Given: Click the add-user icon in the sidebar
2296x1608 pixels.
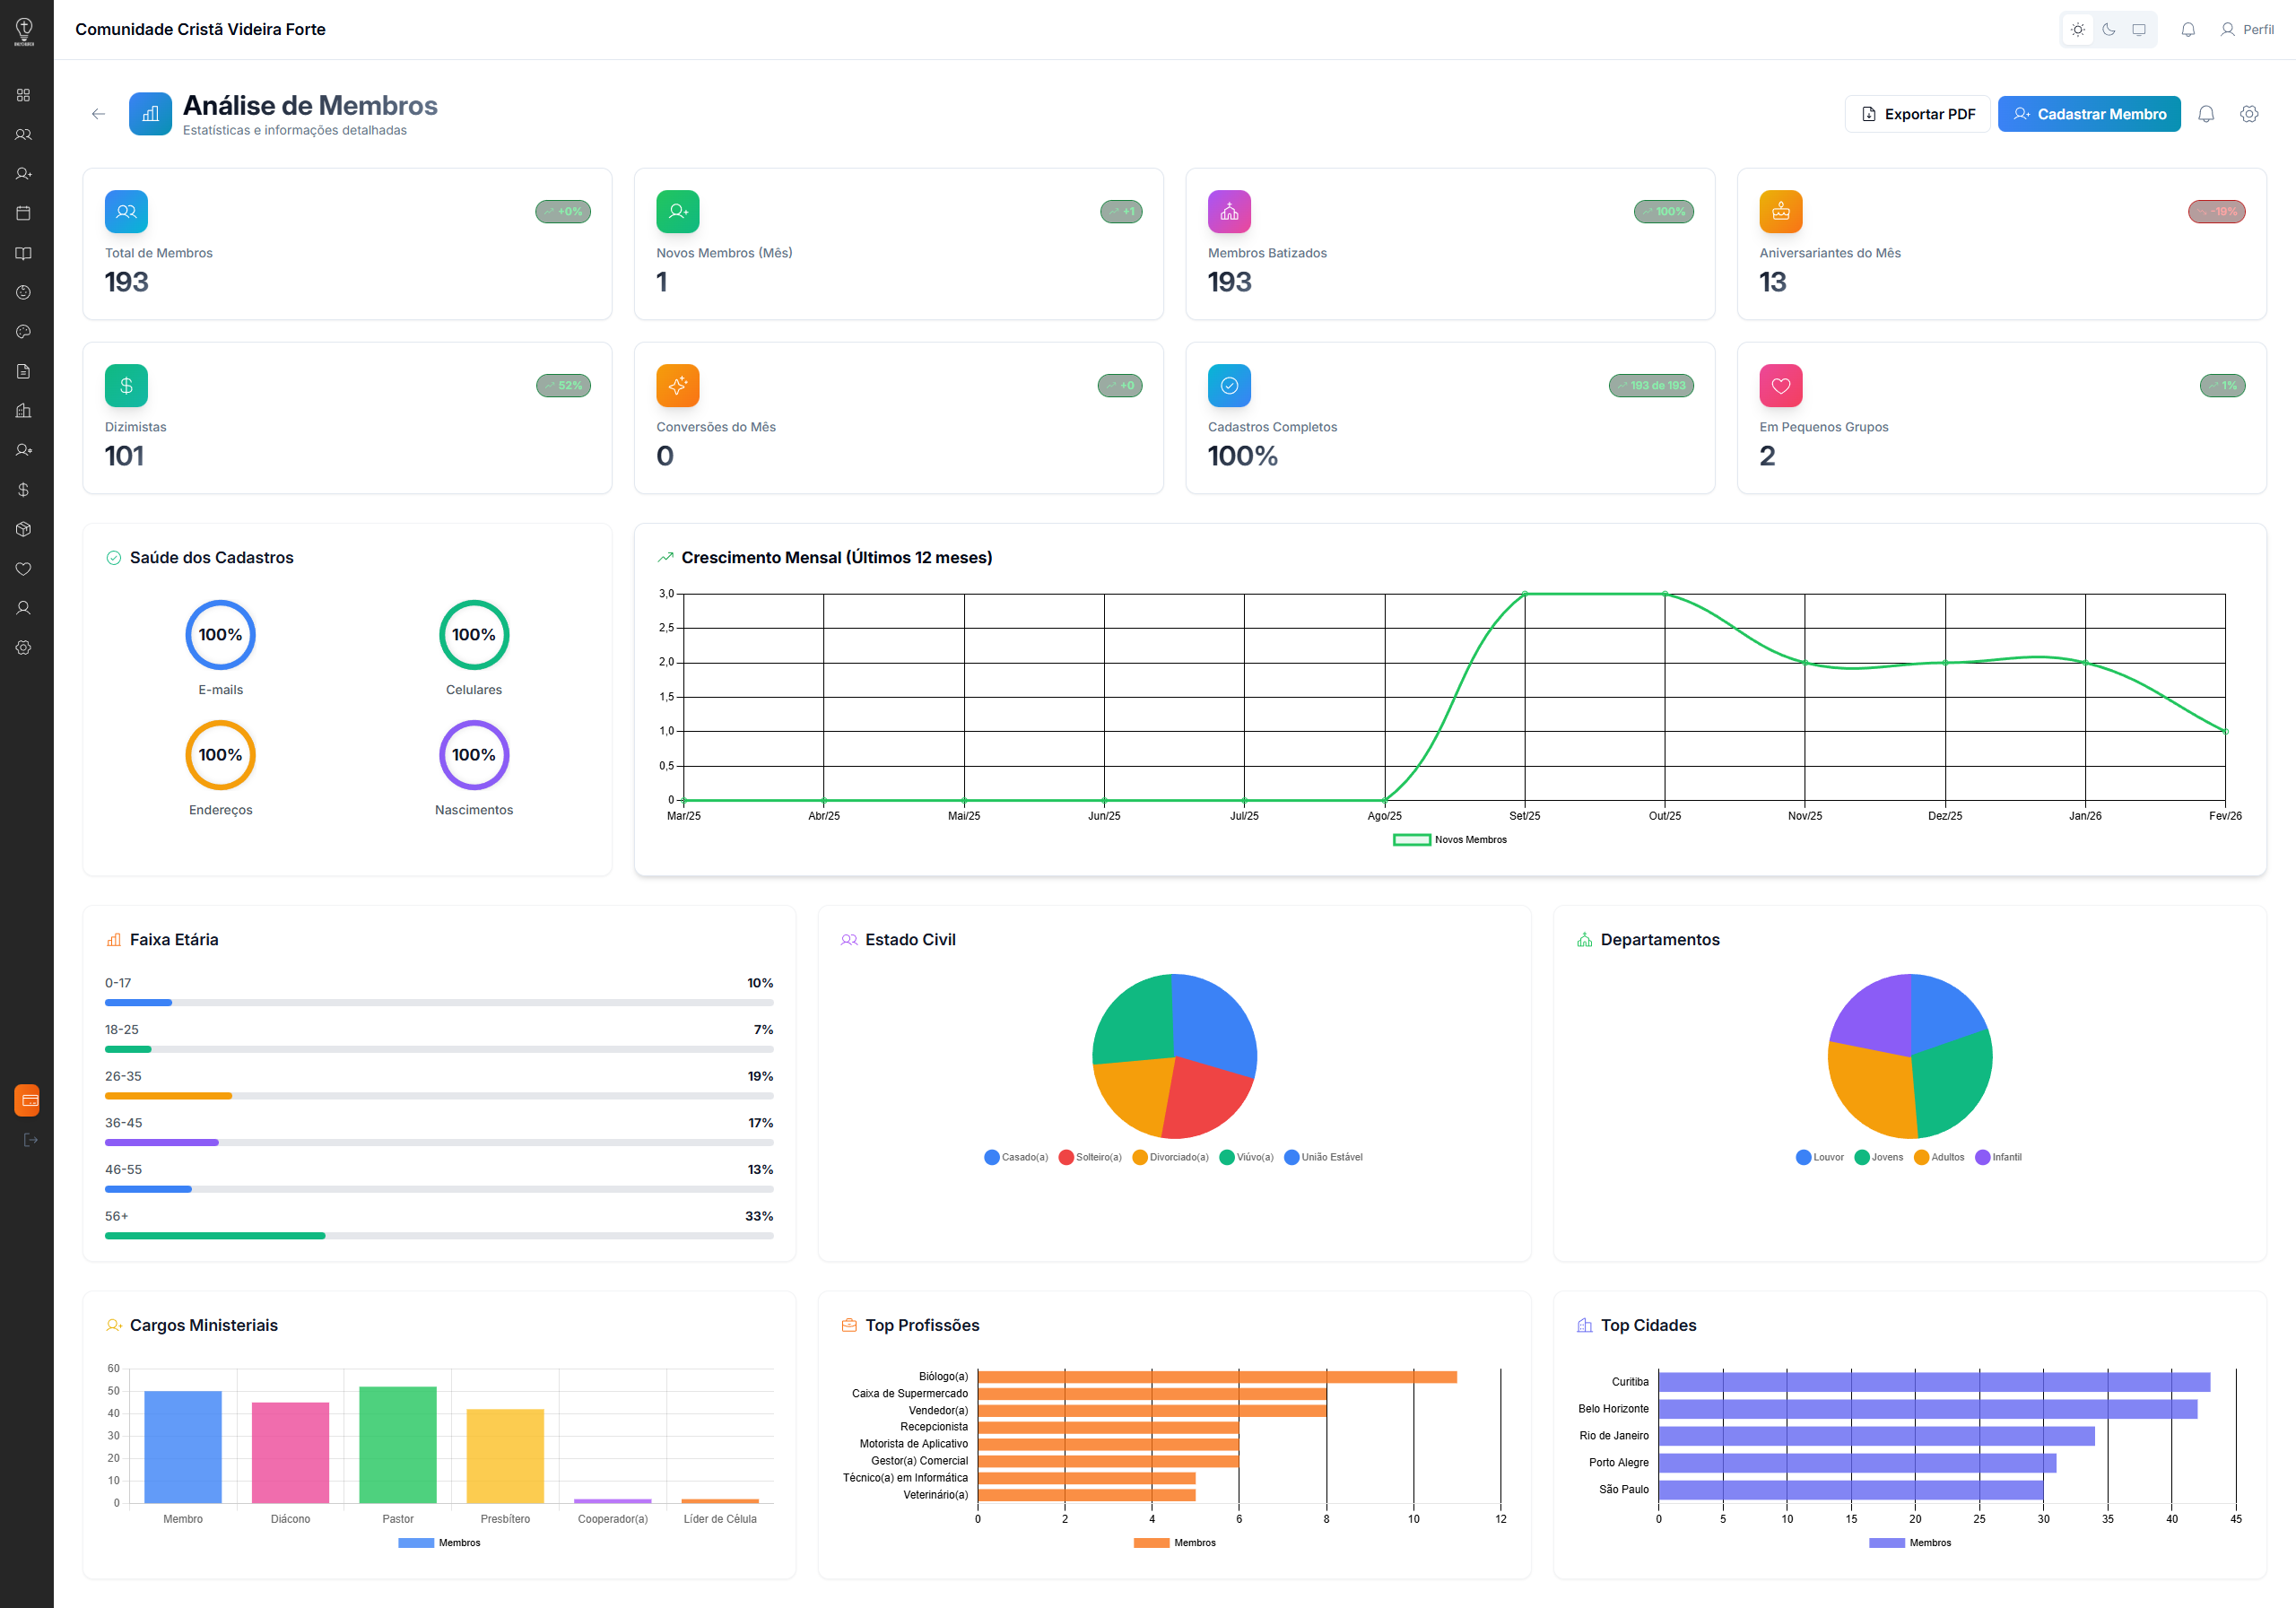Looking at the screenshot, I should tap(24, 174).
